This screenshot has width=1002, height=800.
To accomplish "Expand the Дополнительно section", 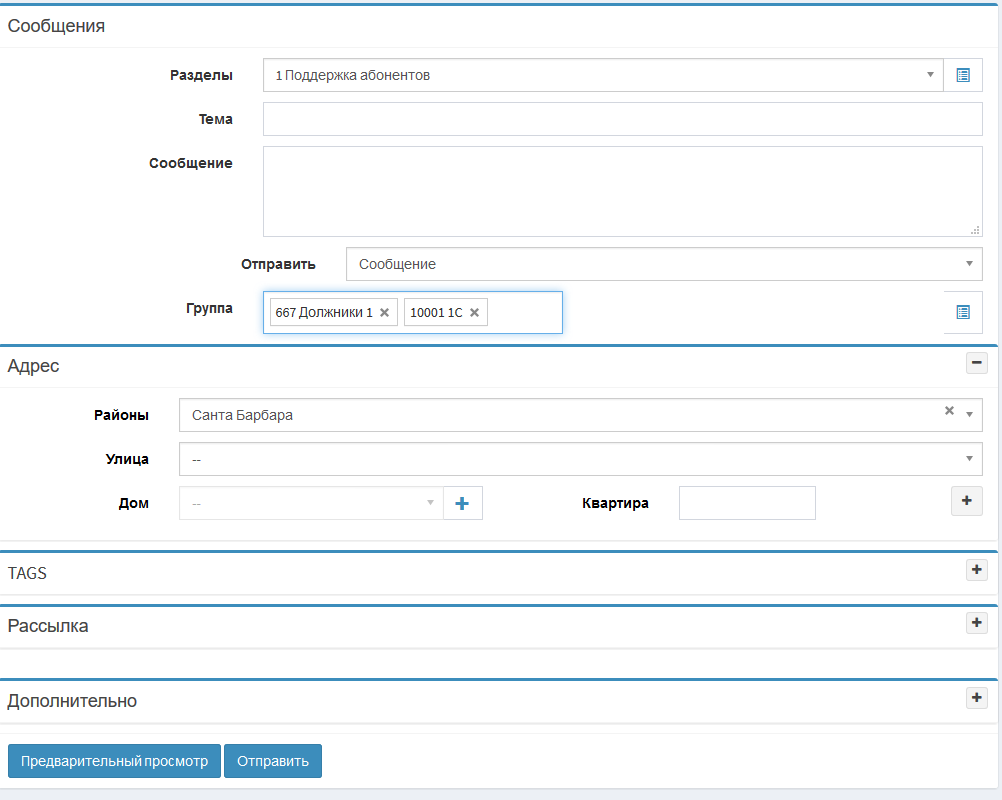I will click(976, 698).
